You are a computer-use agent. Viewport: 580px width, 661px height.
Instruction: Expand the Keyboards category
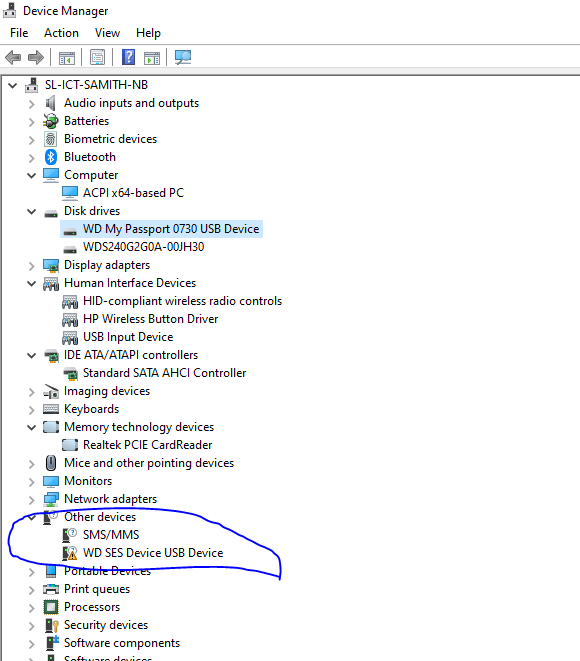coord(32,410)
